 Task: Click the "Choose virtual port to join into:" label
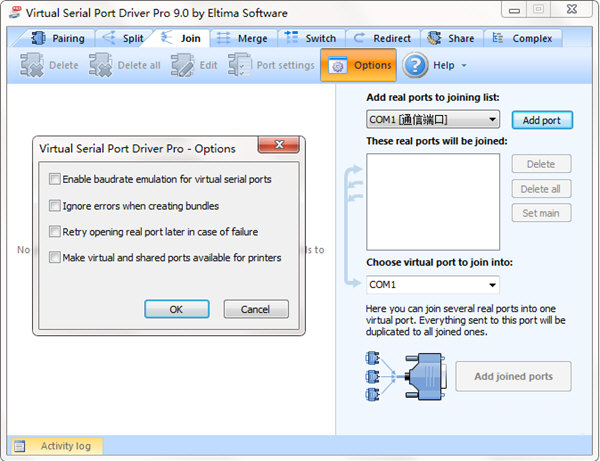(439, 262)
